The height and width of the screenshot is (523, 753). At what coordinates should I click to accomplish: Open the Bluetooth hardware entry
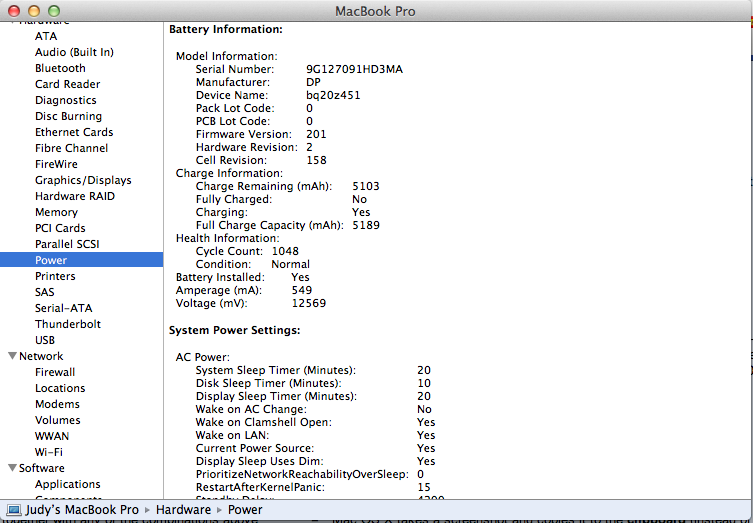[60, 68]
